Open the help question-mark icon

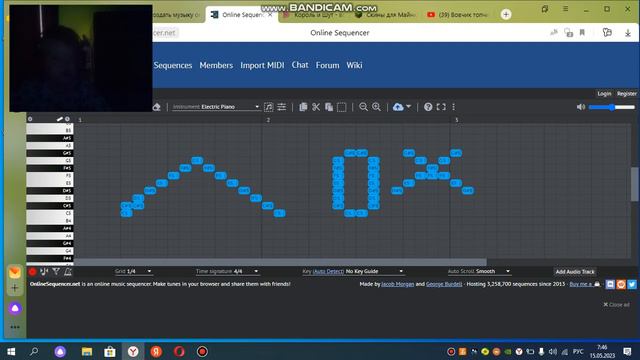tap(428, 107)
